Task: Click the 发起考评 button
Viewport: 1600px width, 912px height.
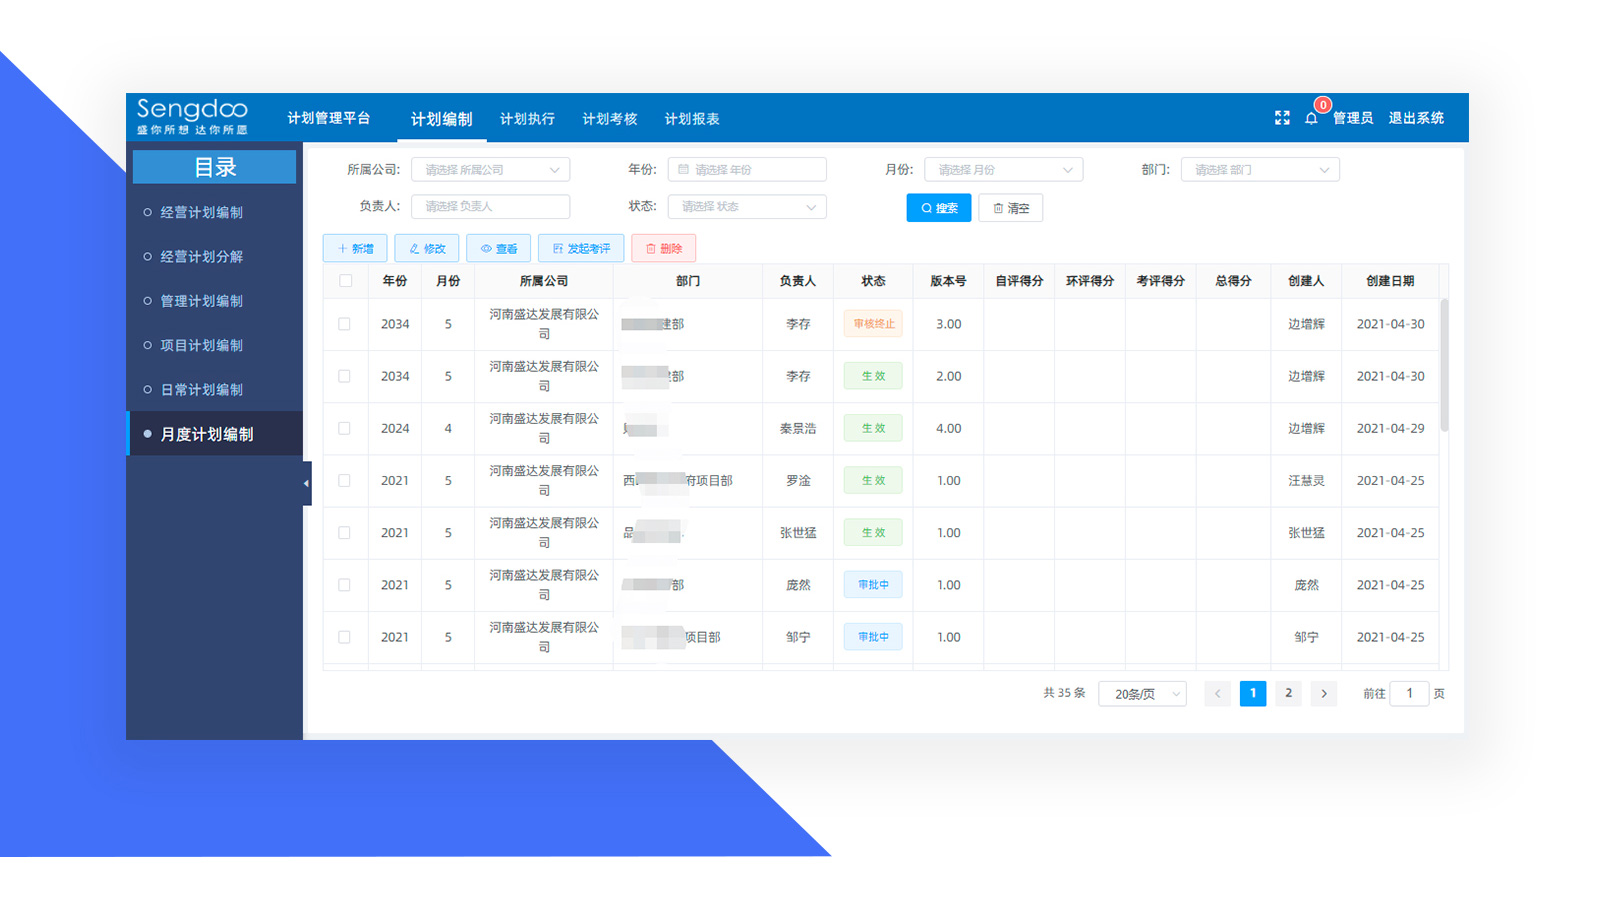Action: [581, 248]
